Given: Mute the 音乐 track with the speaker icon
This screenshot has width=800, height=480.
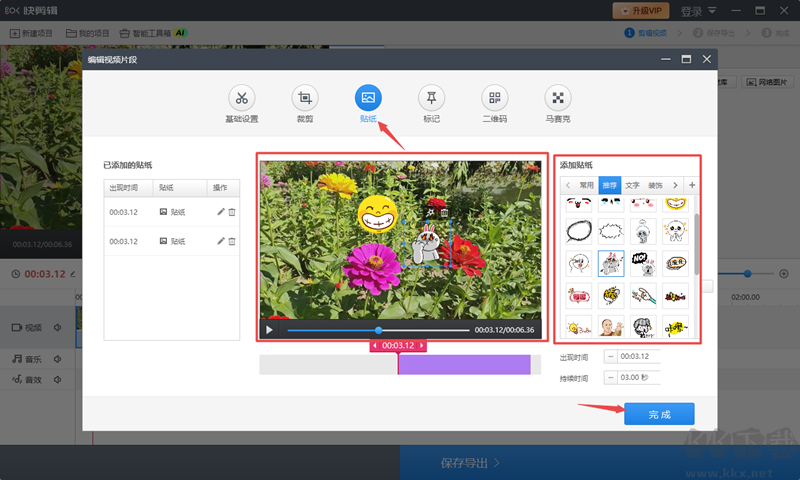Looking at the screenshot, I should tap(58, 359).
